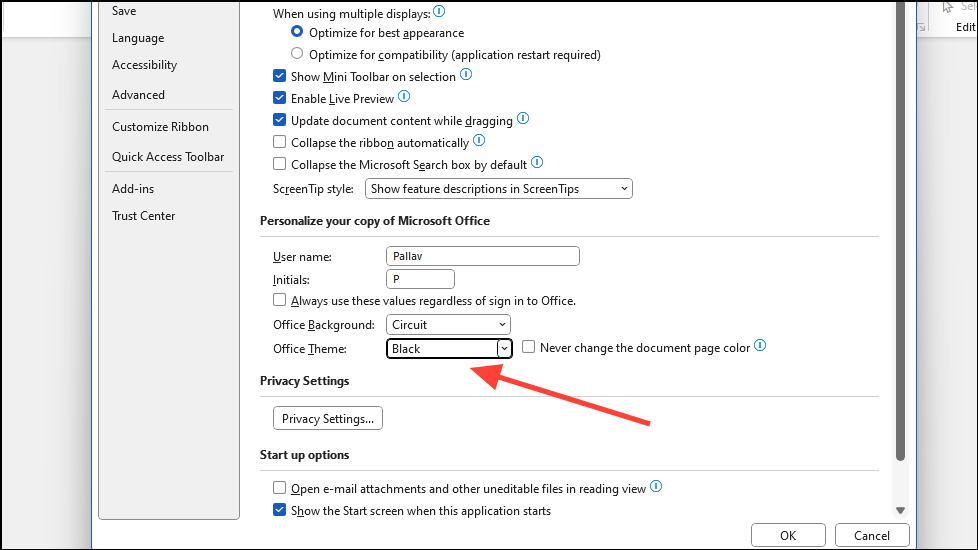This screenshot has width=978, height=550.
Task: Expand the Office Background dropdown
Action: (448, 325)
